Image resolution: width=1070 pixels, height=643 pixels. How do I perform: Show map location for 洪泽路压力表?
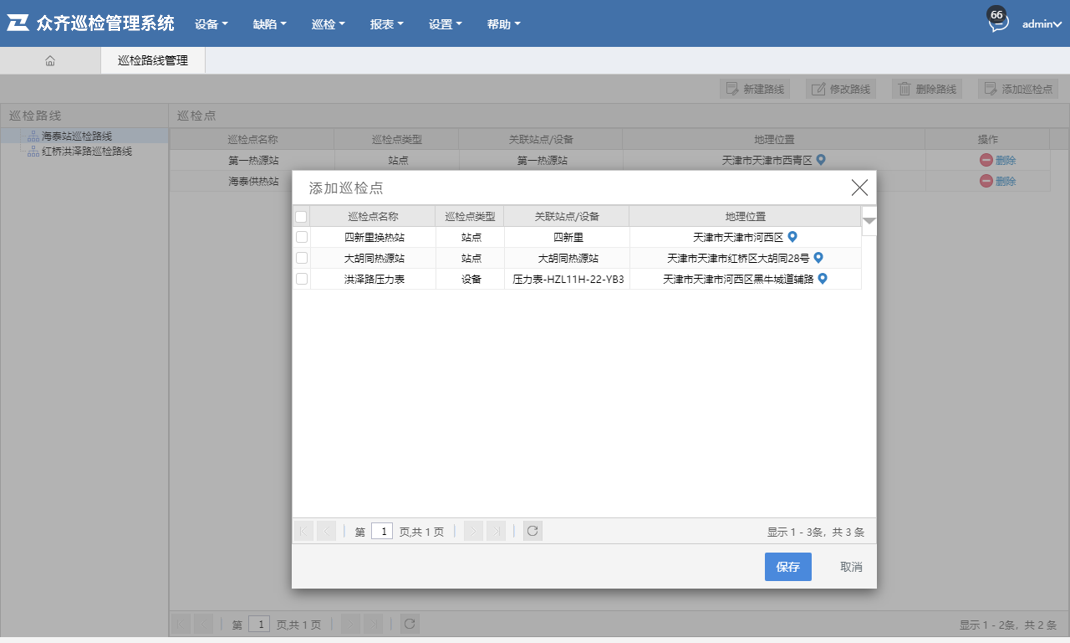(822, 278)
